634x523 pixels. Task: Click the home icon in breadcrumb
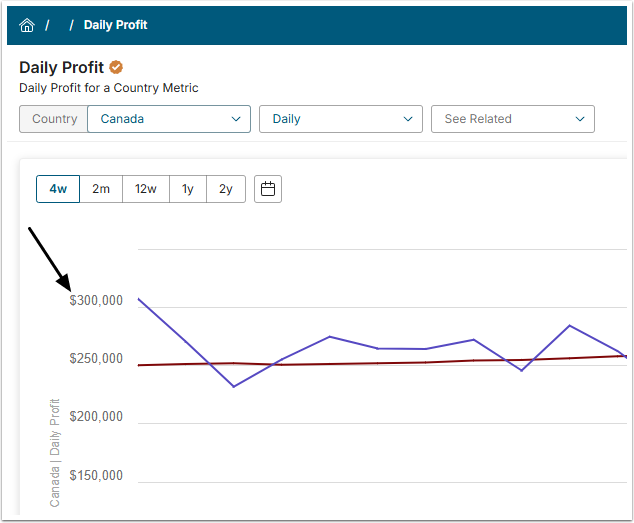27,25
